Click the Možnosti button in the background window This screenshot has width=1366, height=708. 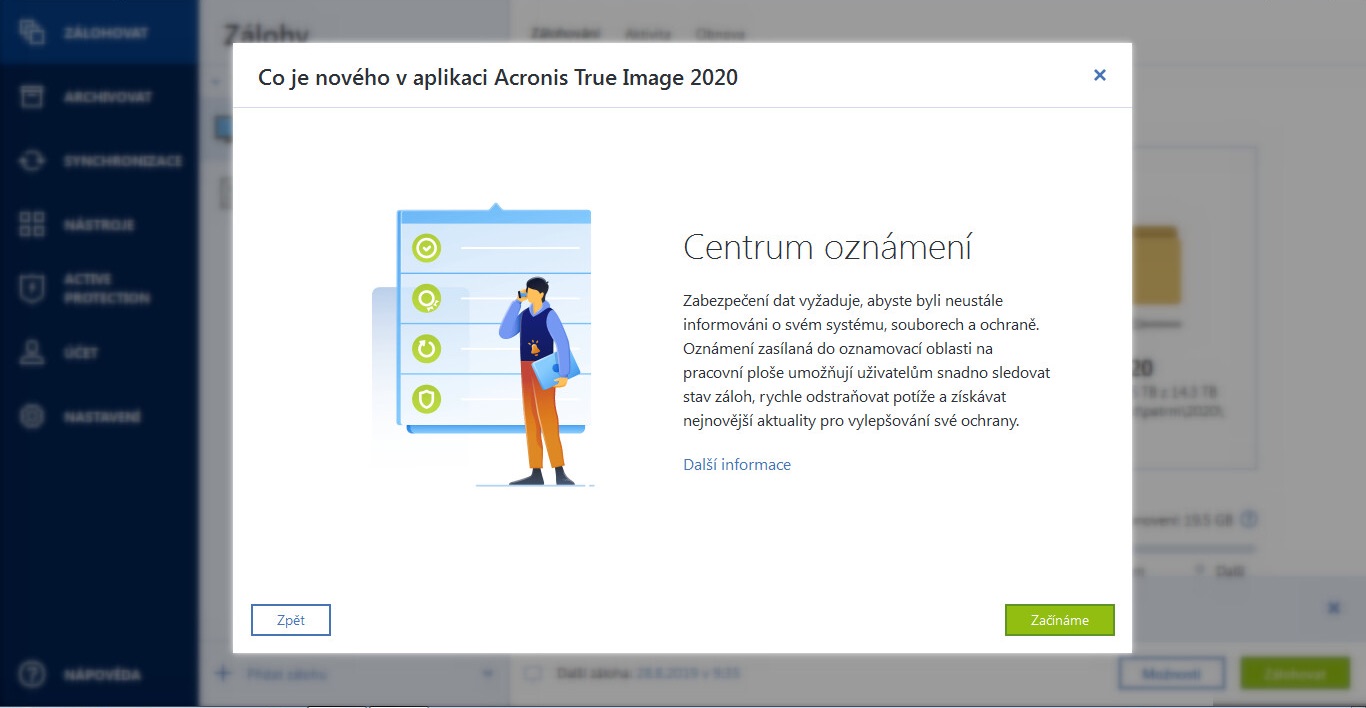point(1172,673)
